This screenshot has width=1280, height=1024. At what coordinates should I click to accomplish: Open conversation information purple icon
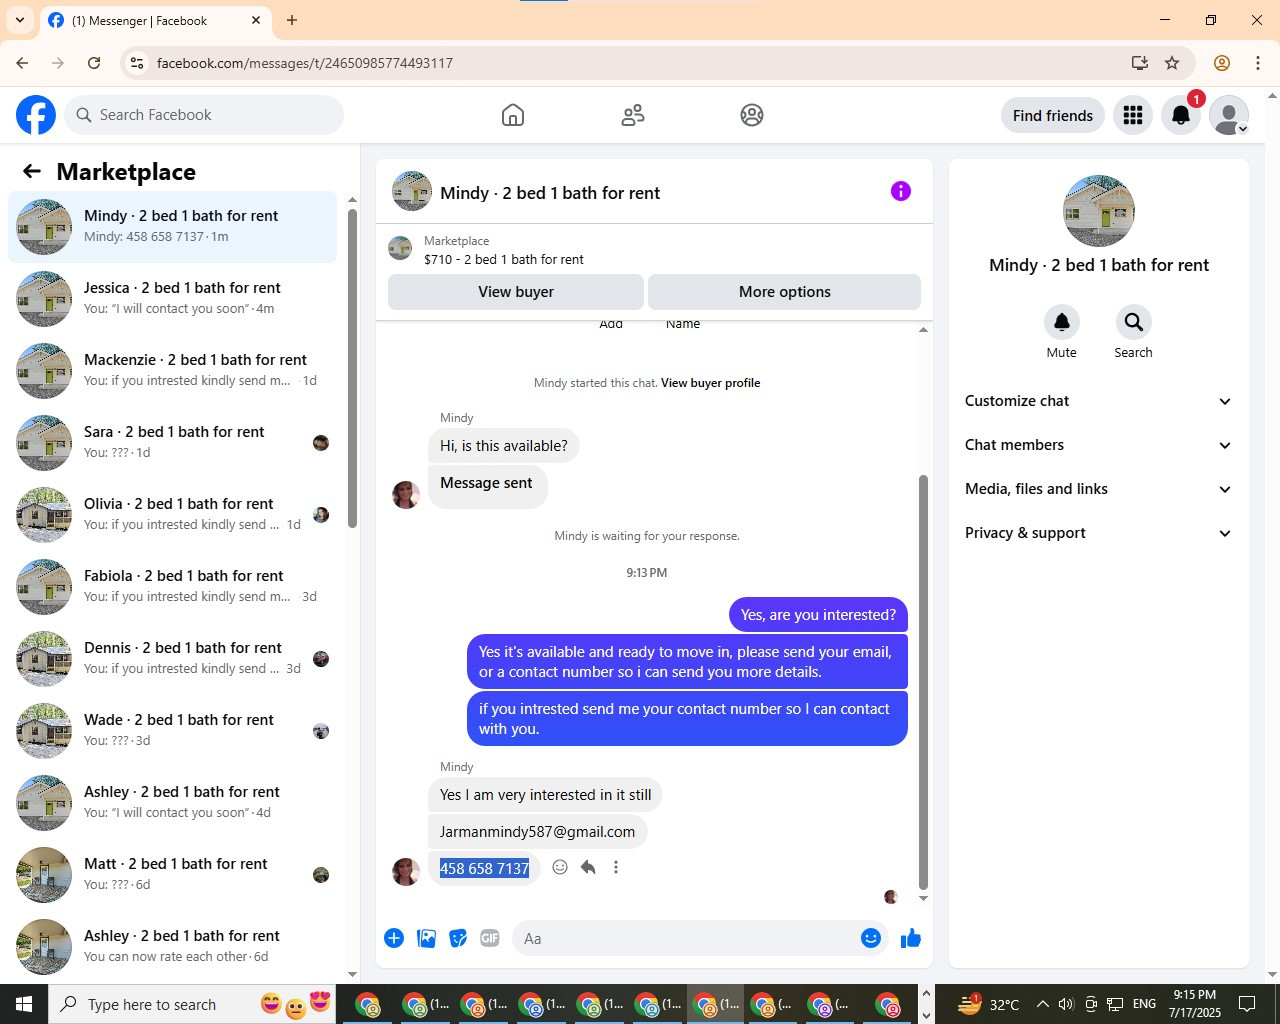coord(901,191)
